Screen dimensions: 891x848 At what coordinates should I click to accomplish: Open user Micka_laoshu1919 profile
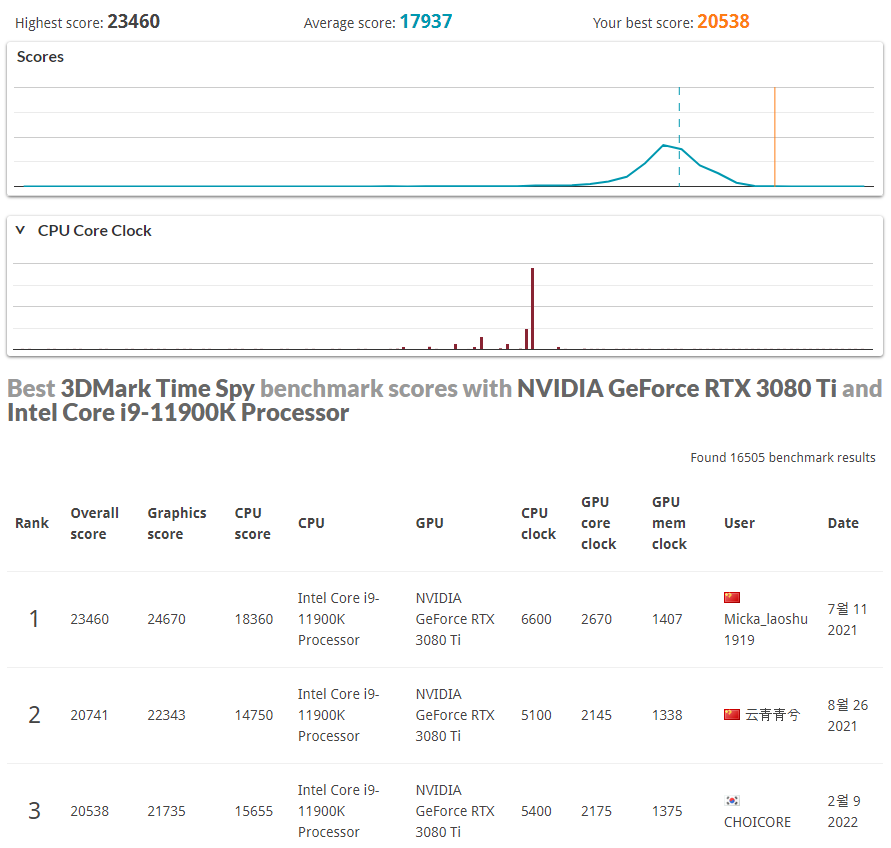click(x=765, y=629)
